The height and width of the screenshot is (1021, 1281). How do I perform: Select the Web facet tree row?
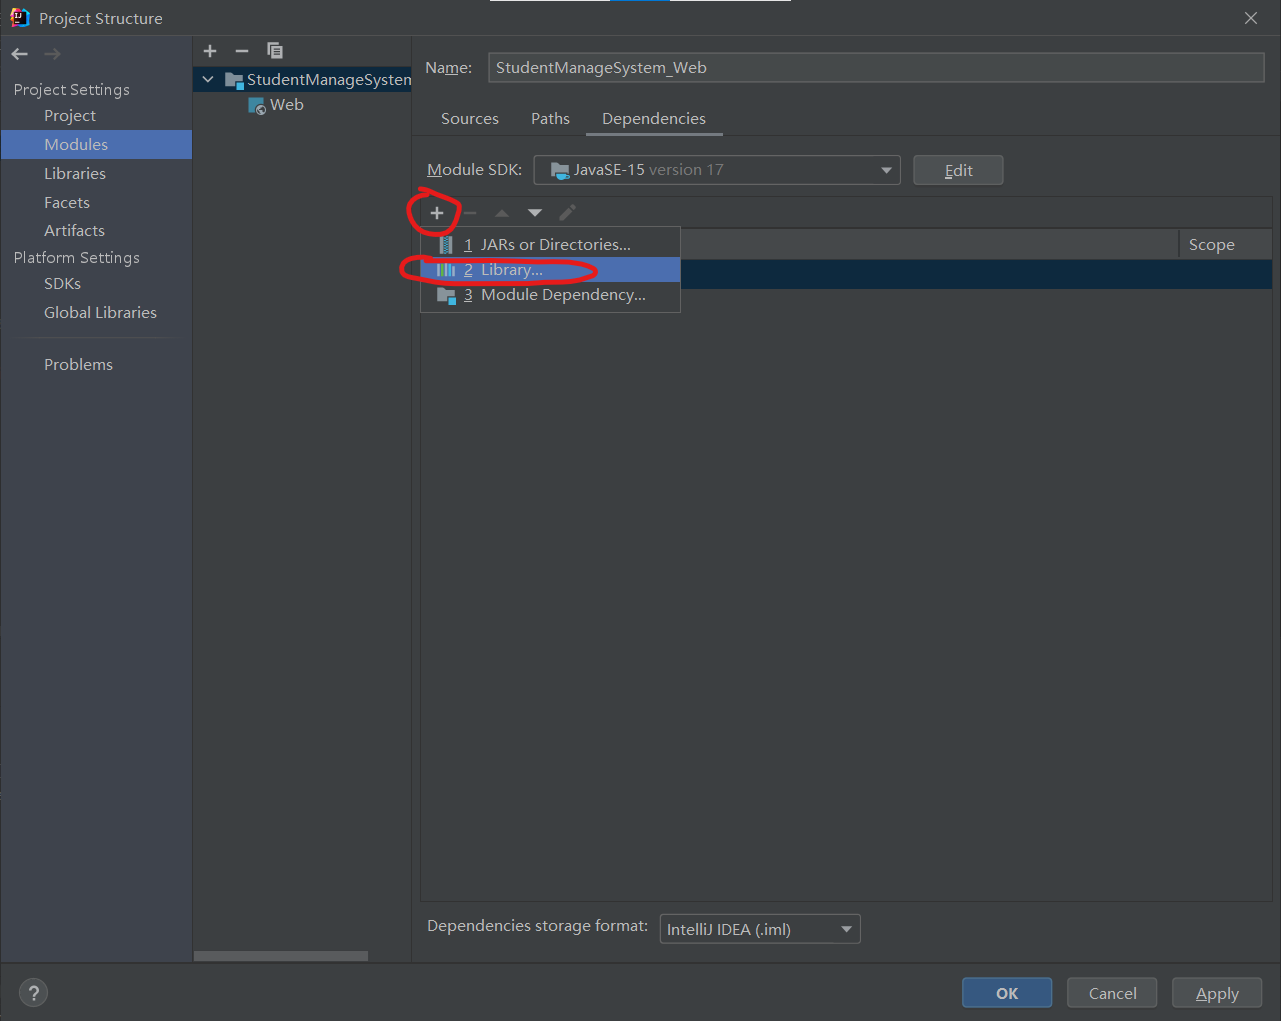[302, 105]
